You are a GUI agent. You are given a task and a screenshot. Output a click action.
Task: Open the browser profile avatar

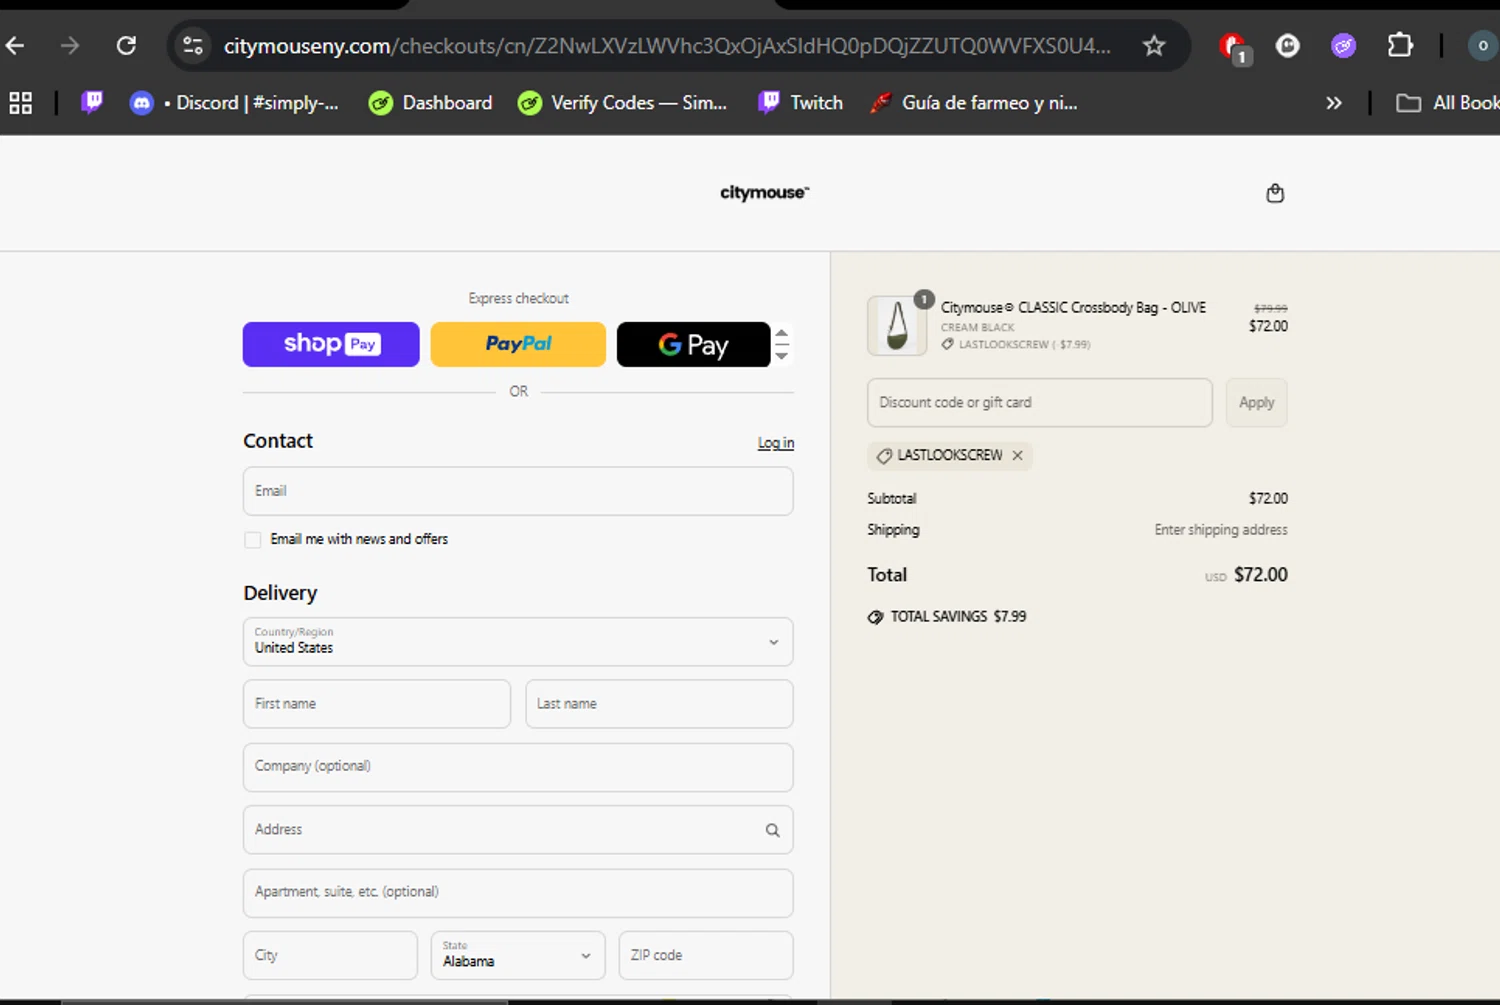[x=1482, y=45]
